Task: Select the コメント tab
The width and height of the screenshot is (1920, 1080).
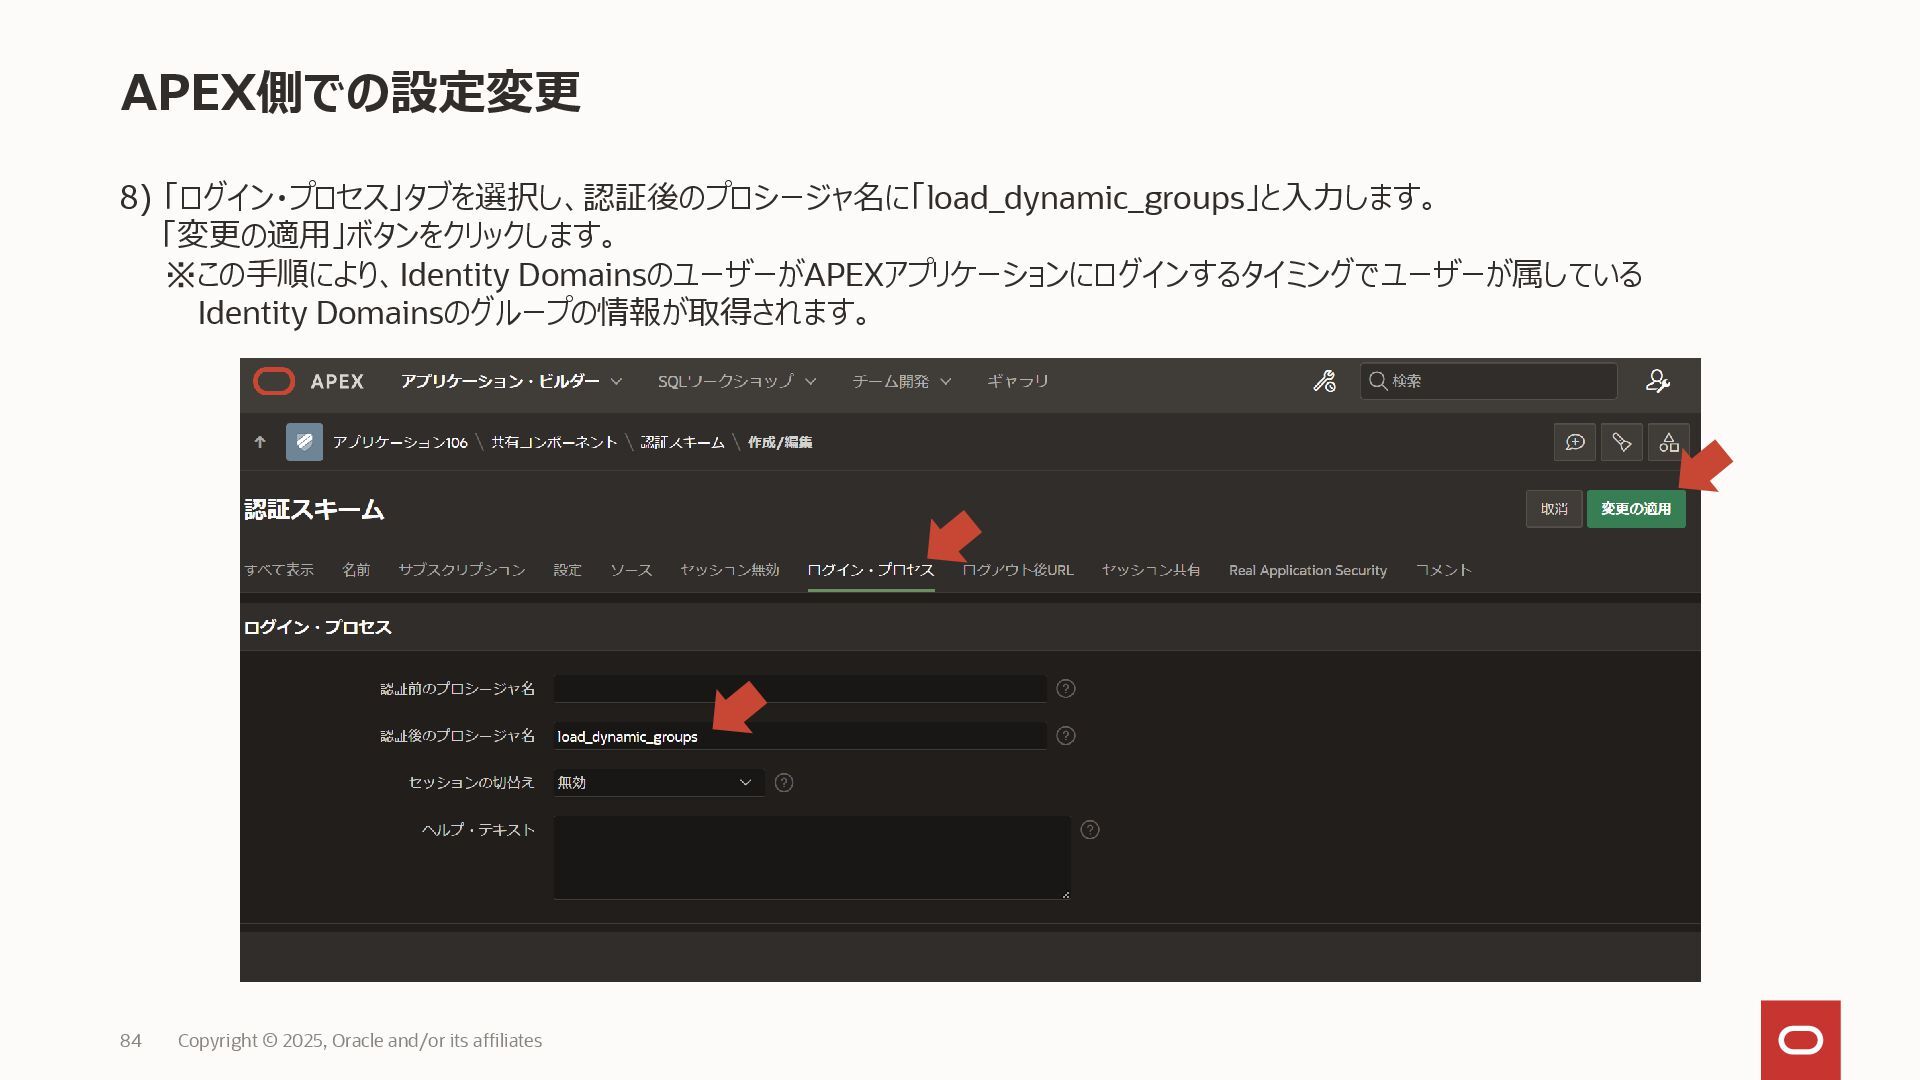Action: click(x=1444, y=570)
